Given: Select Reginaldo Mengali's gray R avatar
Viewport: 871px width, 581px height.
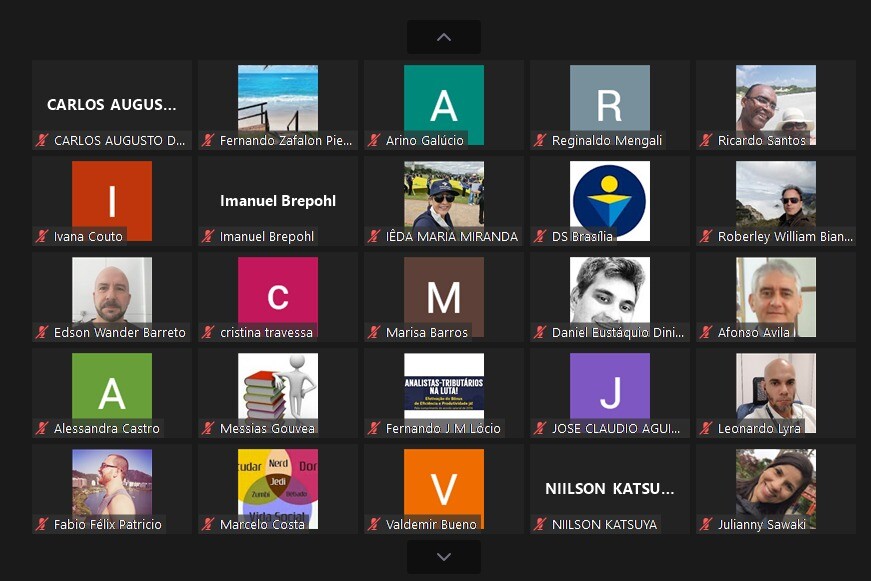Looking at the screenshot, I should tap(609, 100).
